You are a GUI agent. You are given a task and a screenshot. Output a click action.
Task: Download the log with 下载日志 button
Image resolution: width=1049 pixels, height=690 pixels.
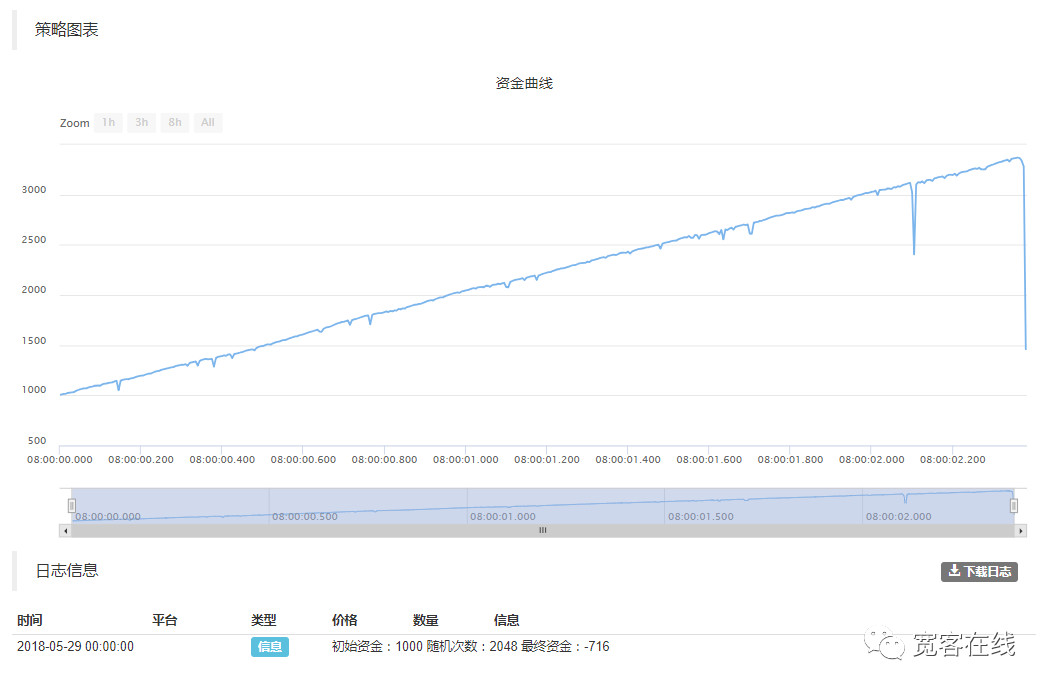[x=979, y=572]
